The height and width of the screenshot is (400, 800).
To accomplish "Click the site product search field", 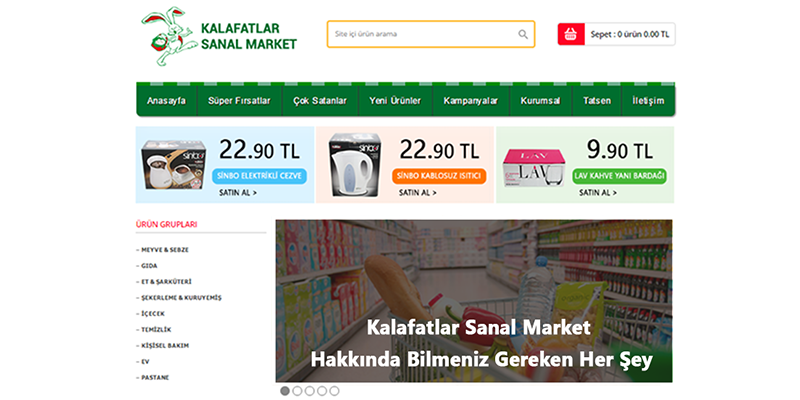I will coord(431,34).
